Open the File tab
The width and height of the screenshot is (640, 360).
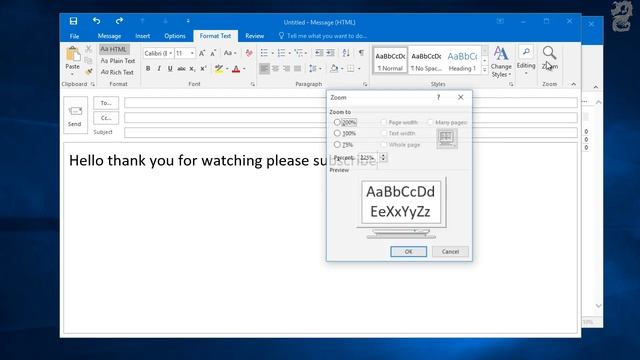pyautogui.click(x=74, y=36)
